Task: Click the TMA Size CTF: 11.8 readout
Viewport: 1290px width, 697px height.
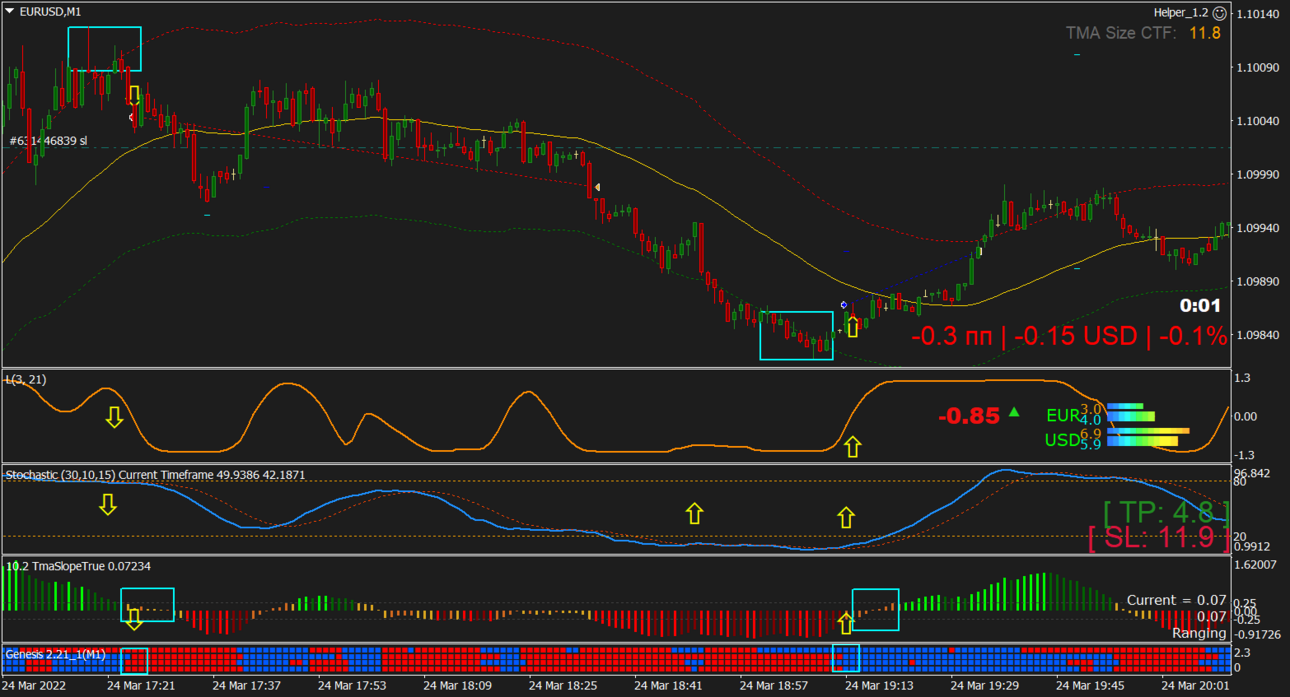Action: 1143,33
